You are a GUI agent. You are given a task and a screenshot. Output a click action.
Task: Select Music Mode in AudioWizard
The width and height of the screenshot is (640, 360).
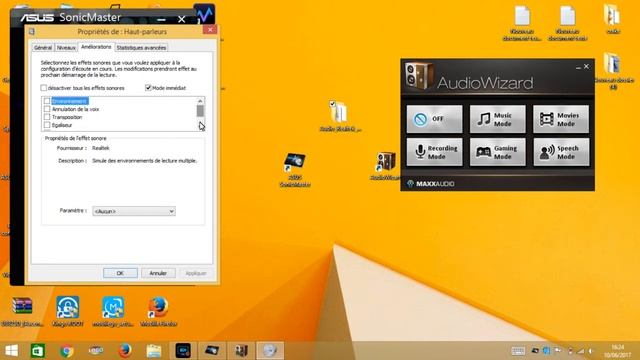(x=498, y=119)
